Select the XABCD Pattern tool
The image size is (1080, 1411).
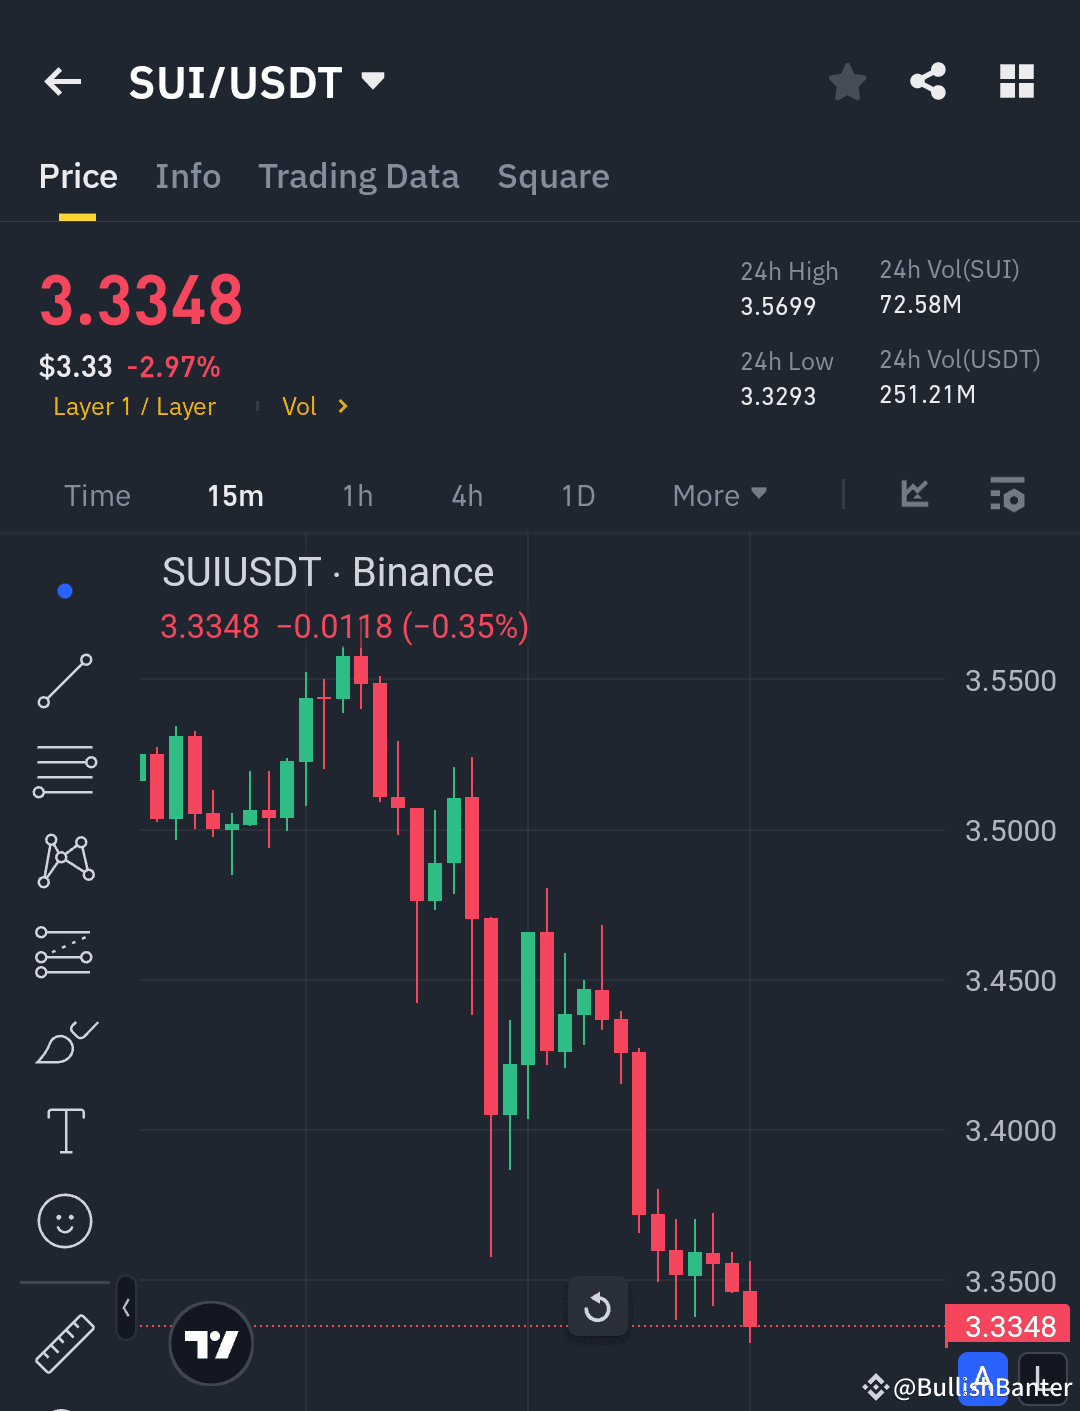pos(64,858)
